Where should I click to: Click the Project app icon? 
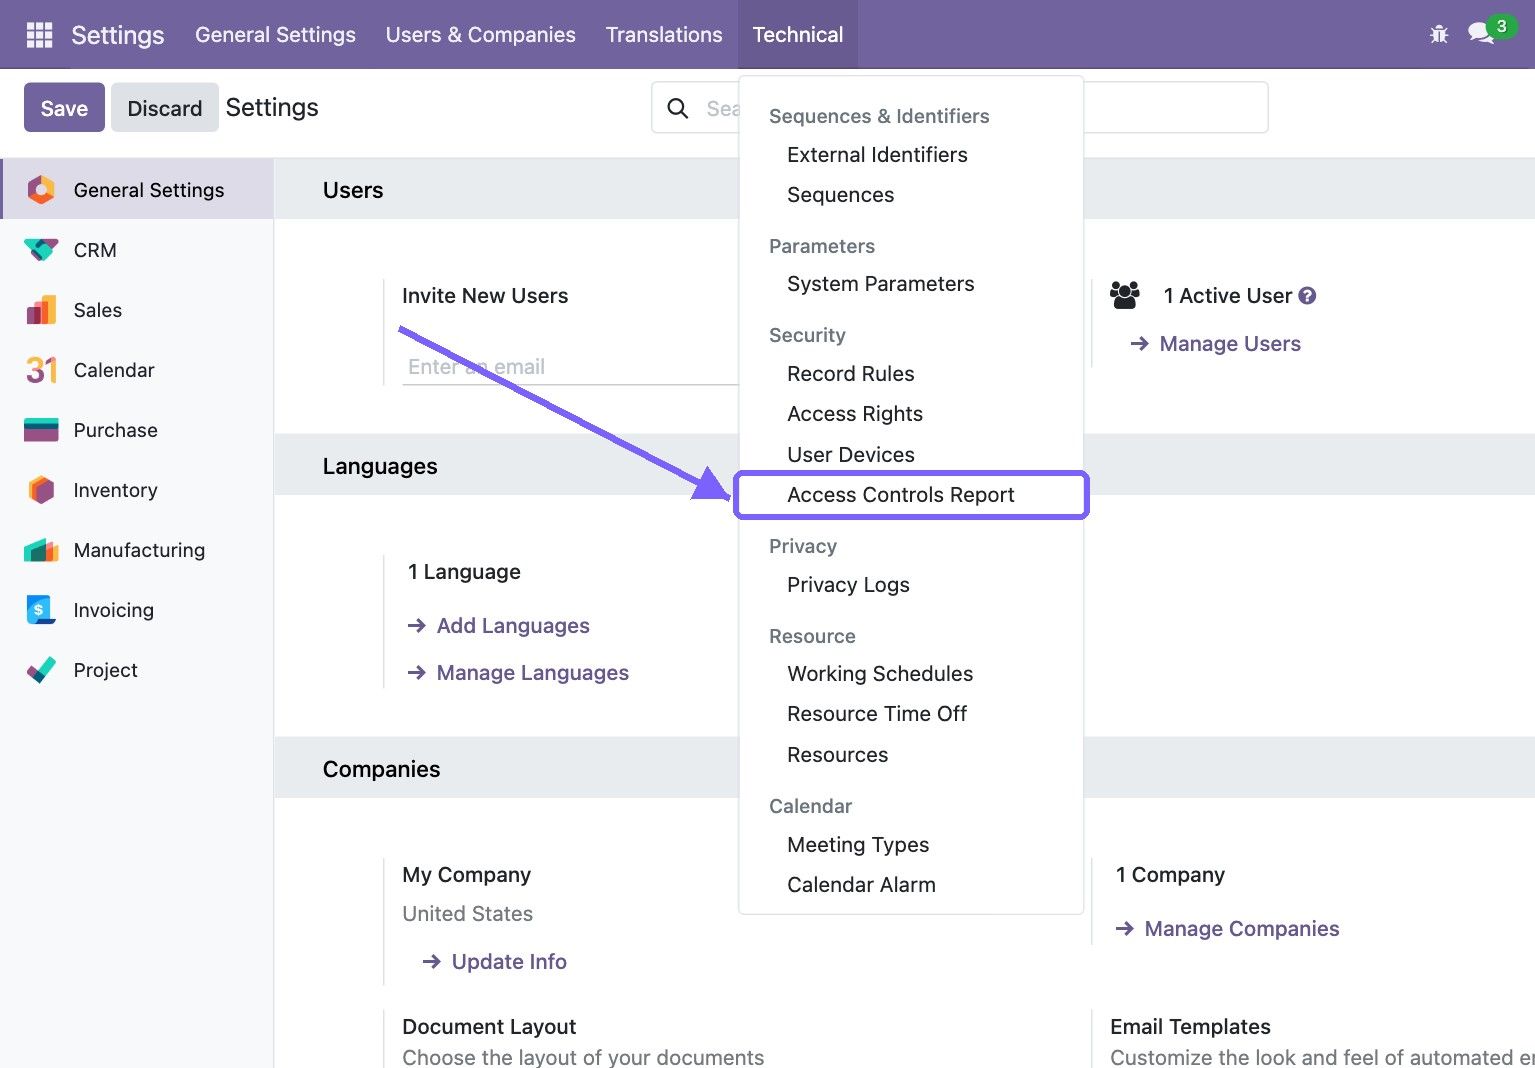point(41,670)
